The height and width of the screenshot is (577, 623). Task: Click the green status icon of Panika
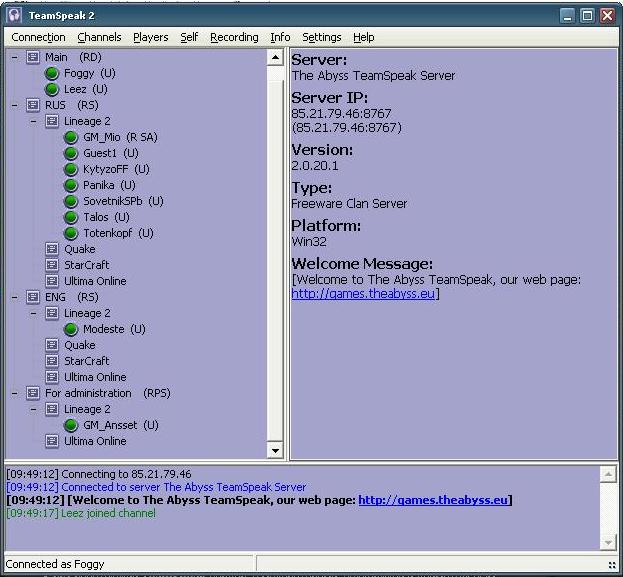point(71,185)
